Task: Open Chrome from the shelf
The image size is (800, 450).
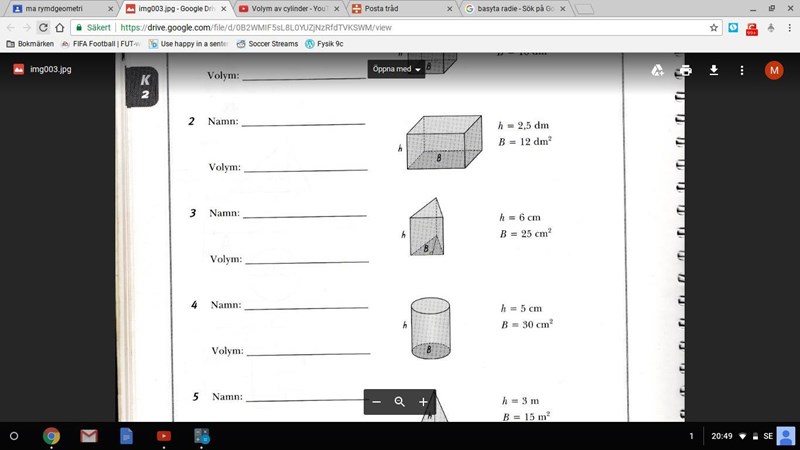Action: (x=52, y=437)
